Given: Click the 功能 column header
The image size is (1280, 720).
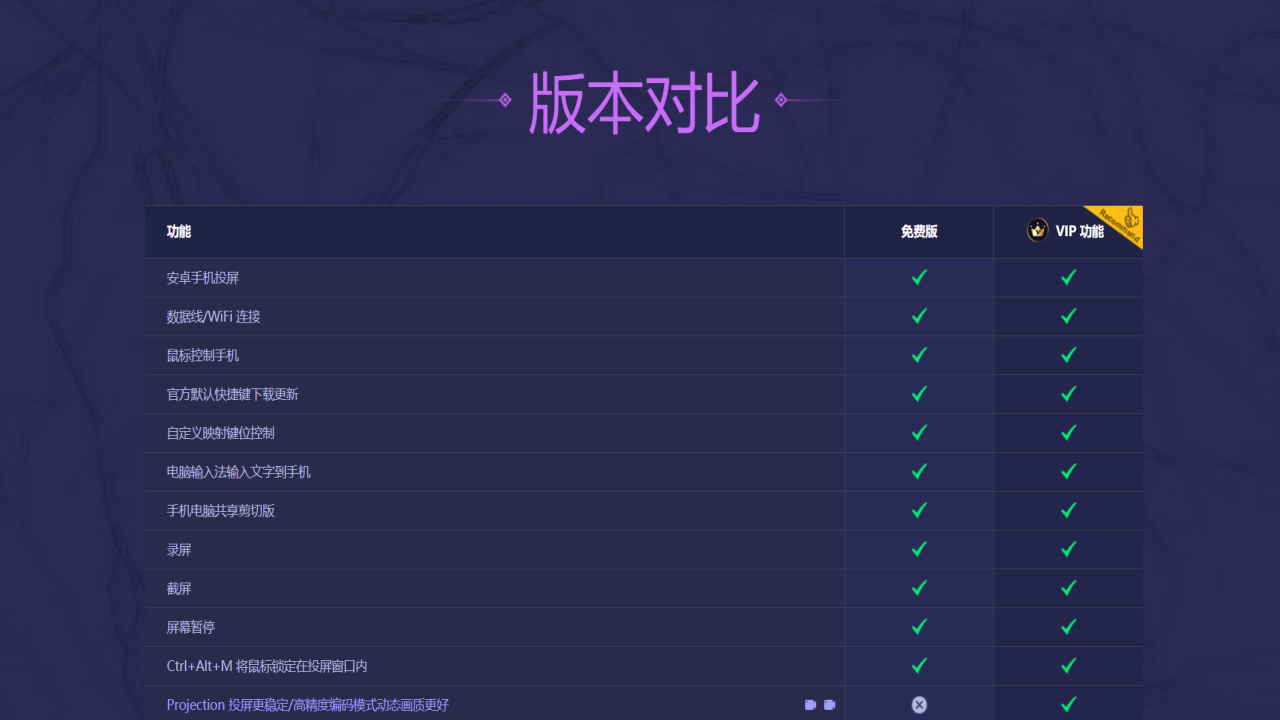Looking at the screenshot, I should [x=179, y=232].
